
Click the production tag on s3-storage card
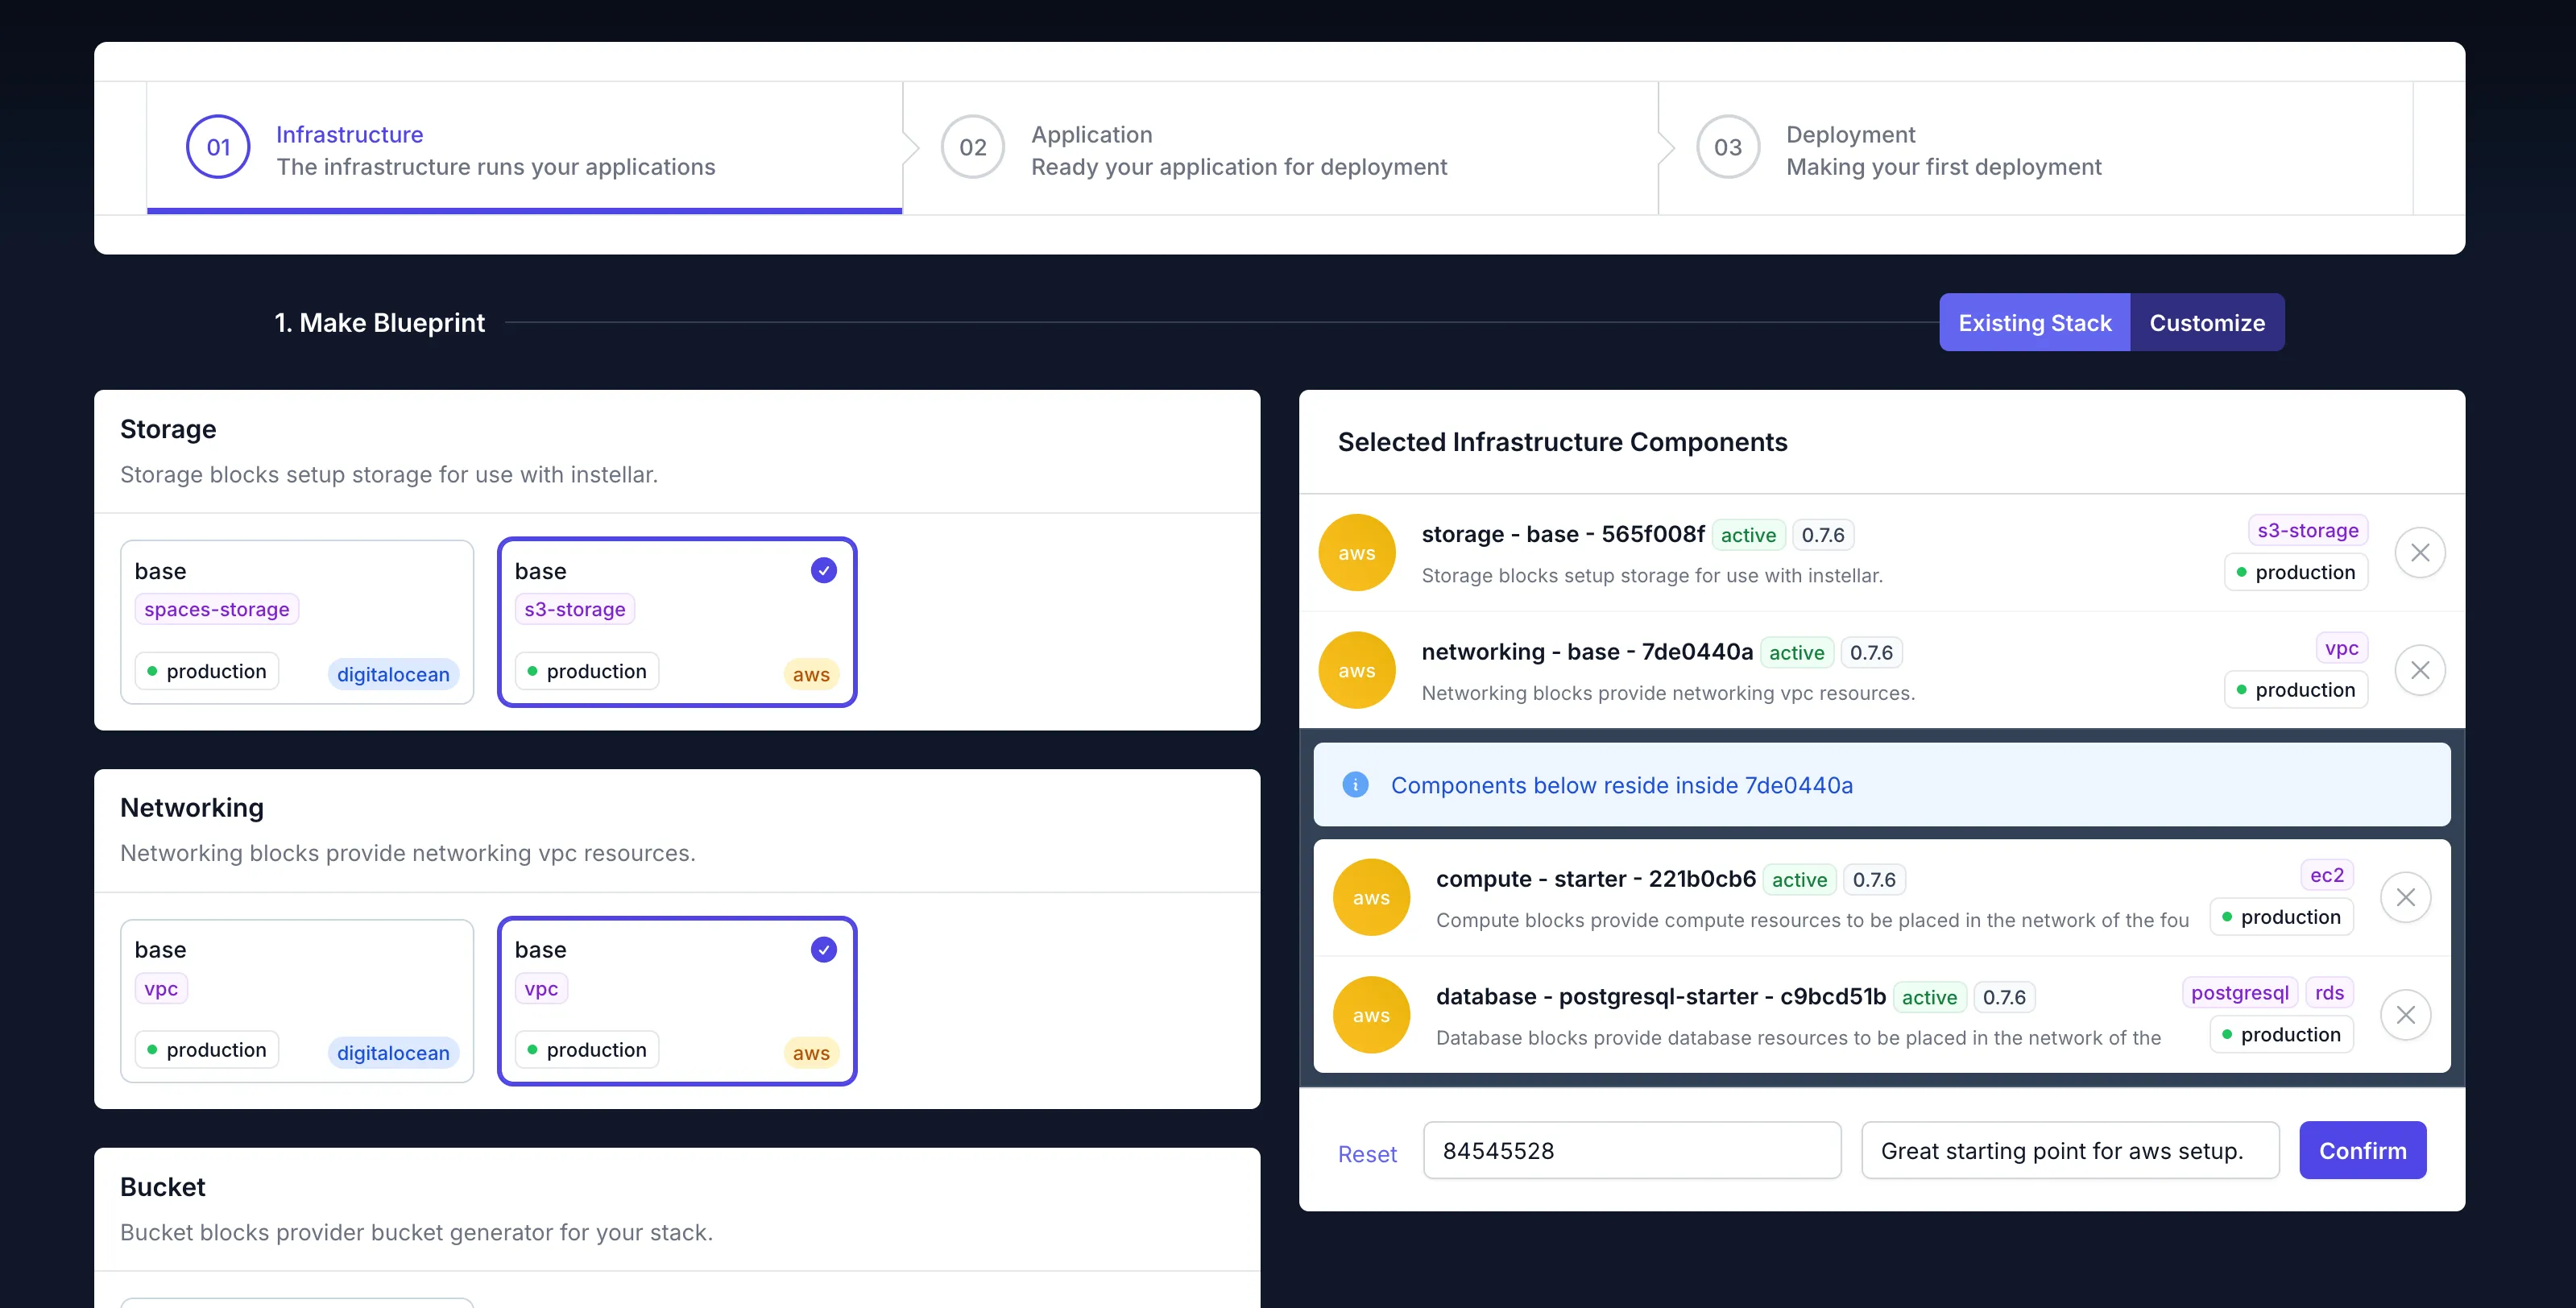pyautogui.click(x=587, y=671)
